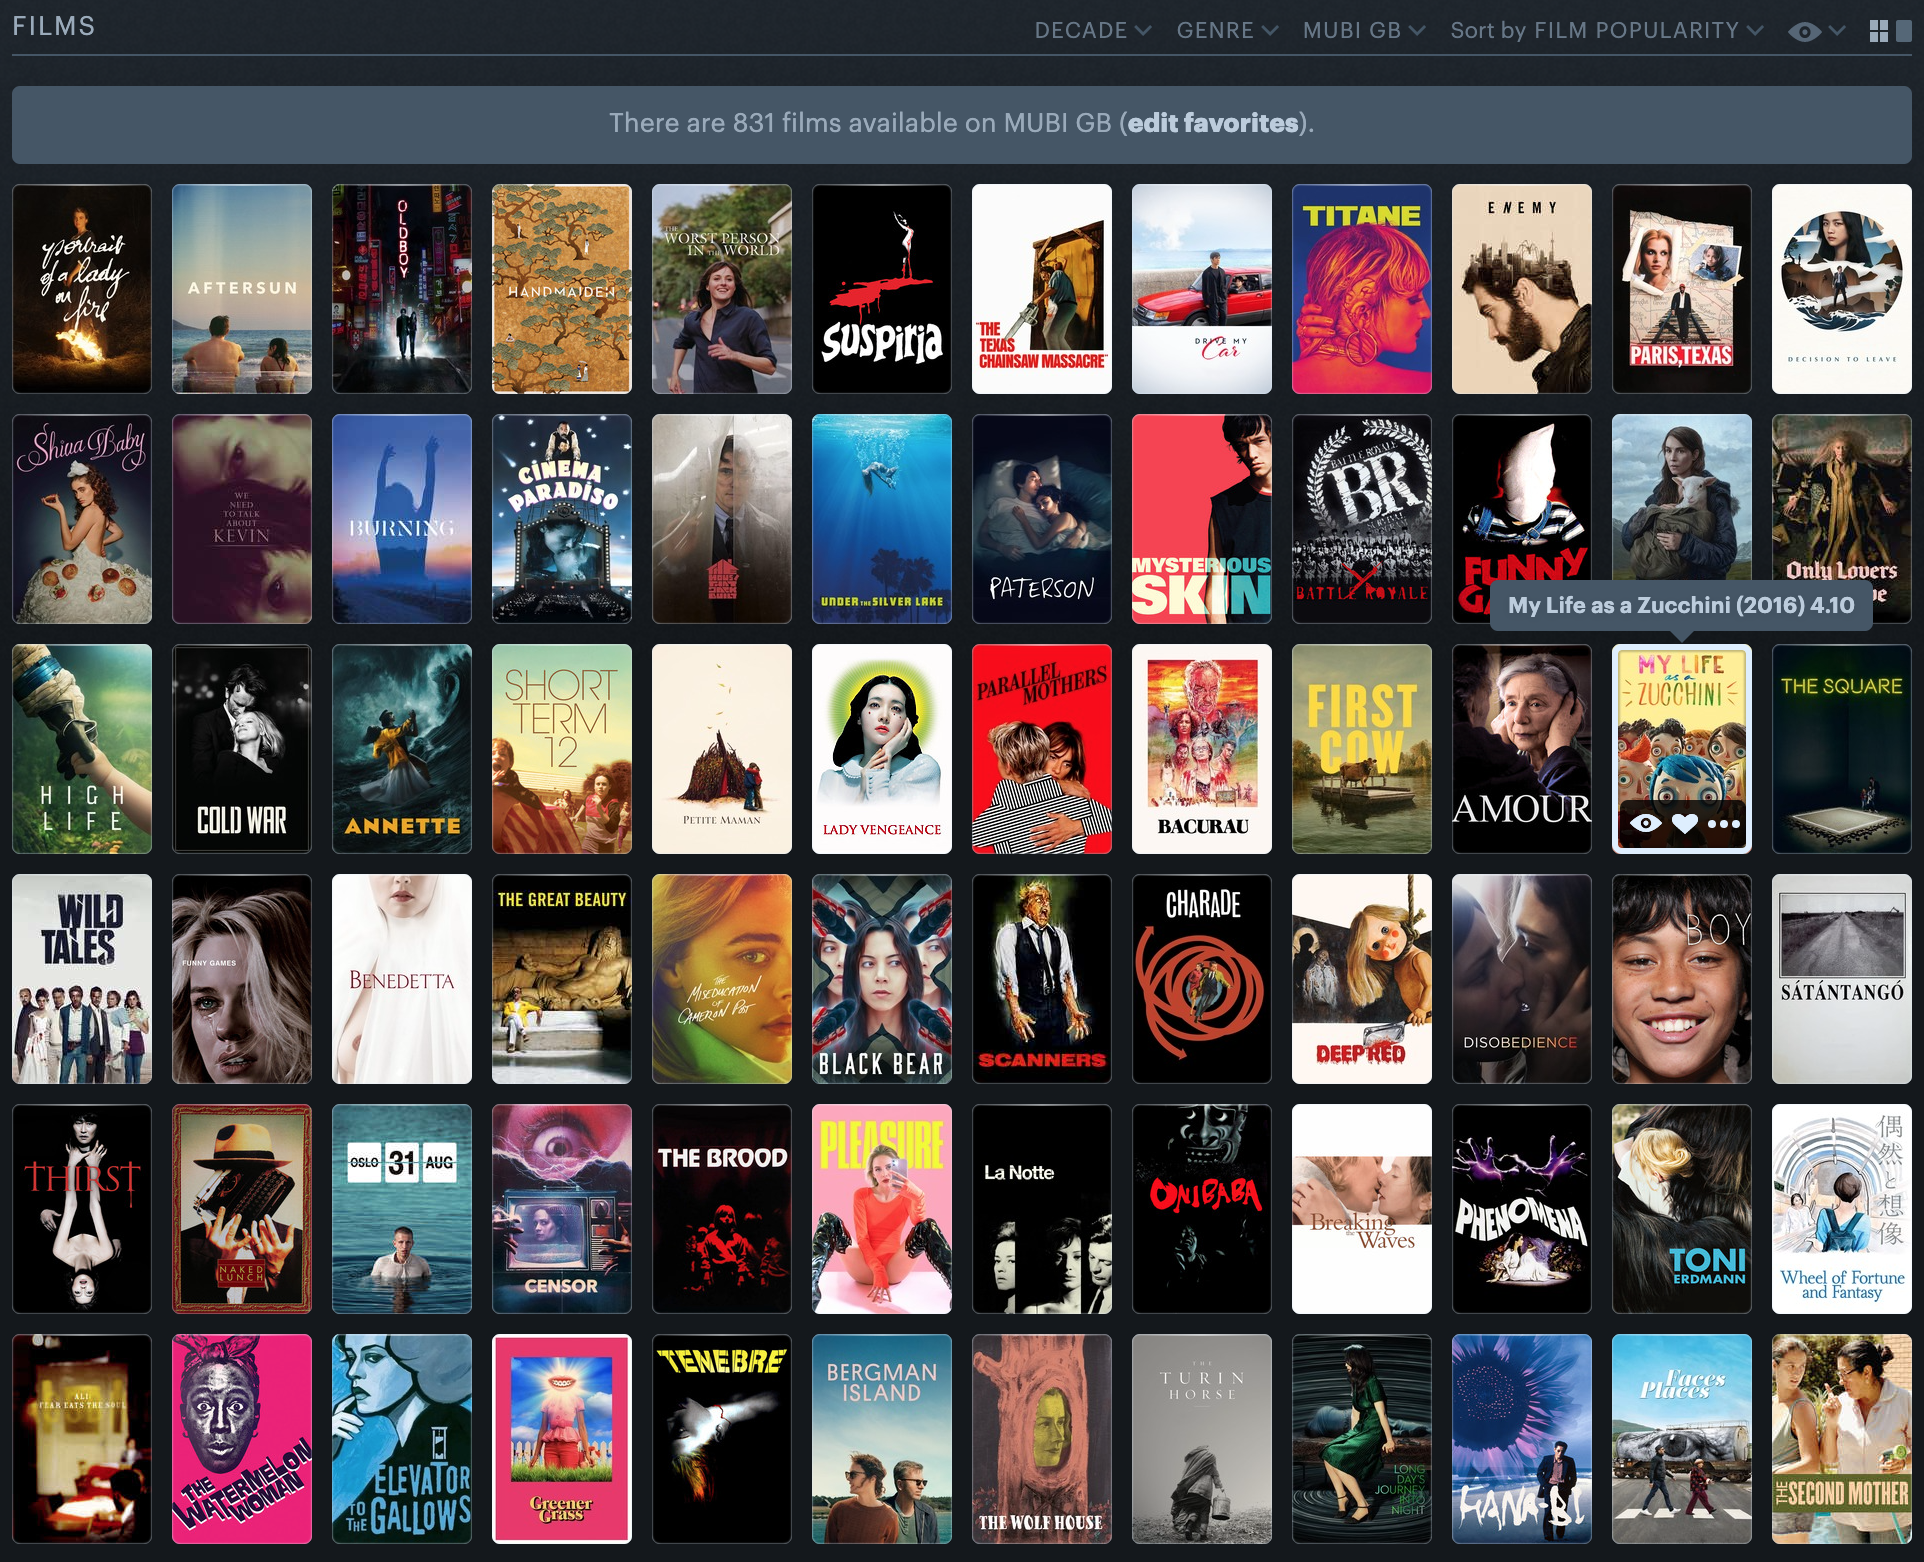Open The Second Mother poster
Screen dimensions: 1924x1562
point(1842,1439)
